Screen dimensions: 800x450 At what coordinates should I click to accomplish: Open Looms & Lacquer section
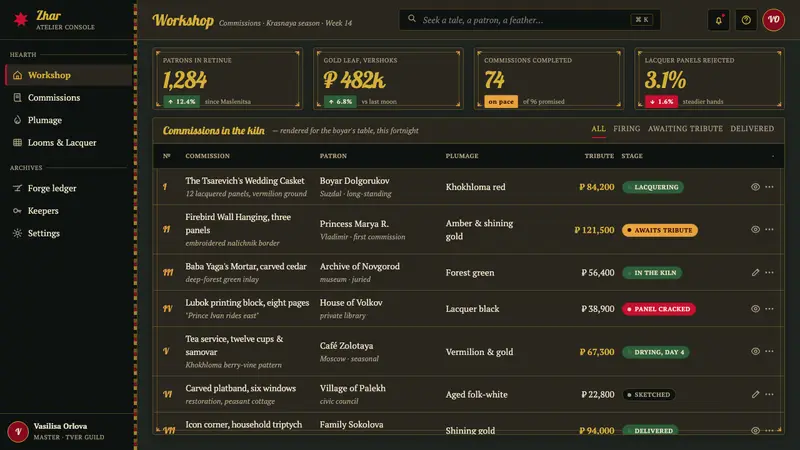tap(68, 142)
